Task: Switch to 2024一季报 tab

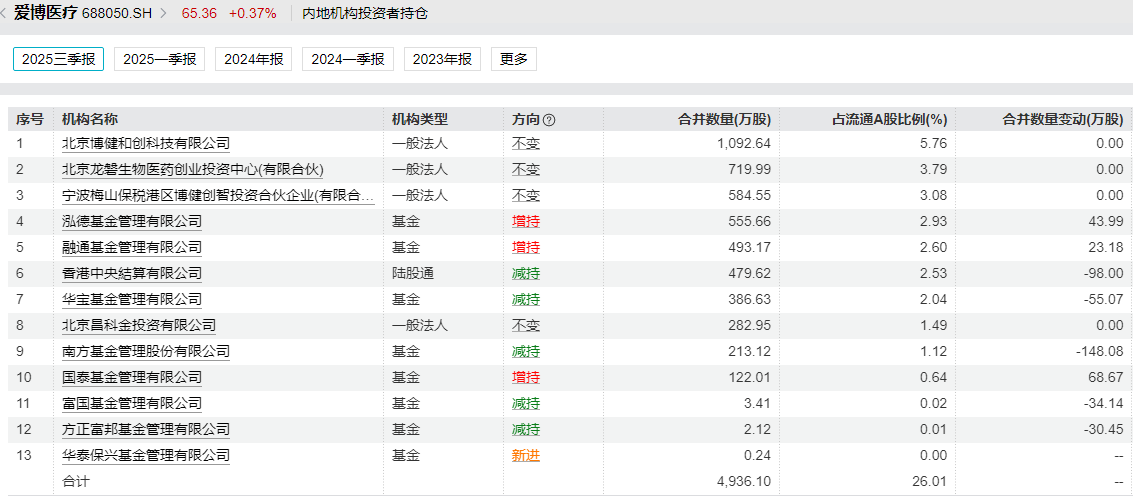Action: point(347,59)
